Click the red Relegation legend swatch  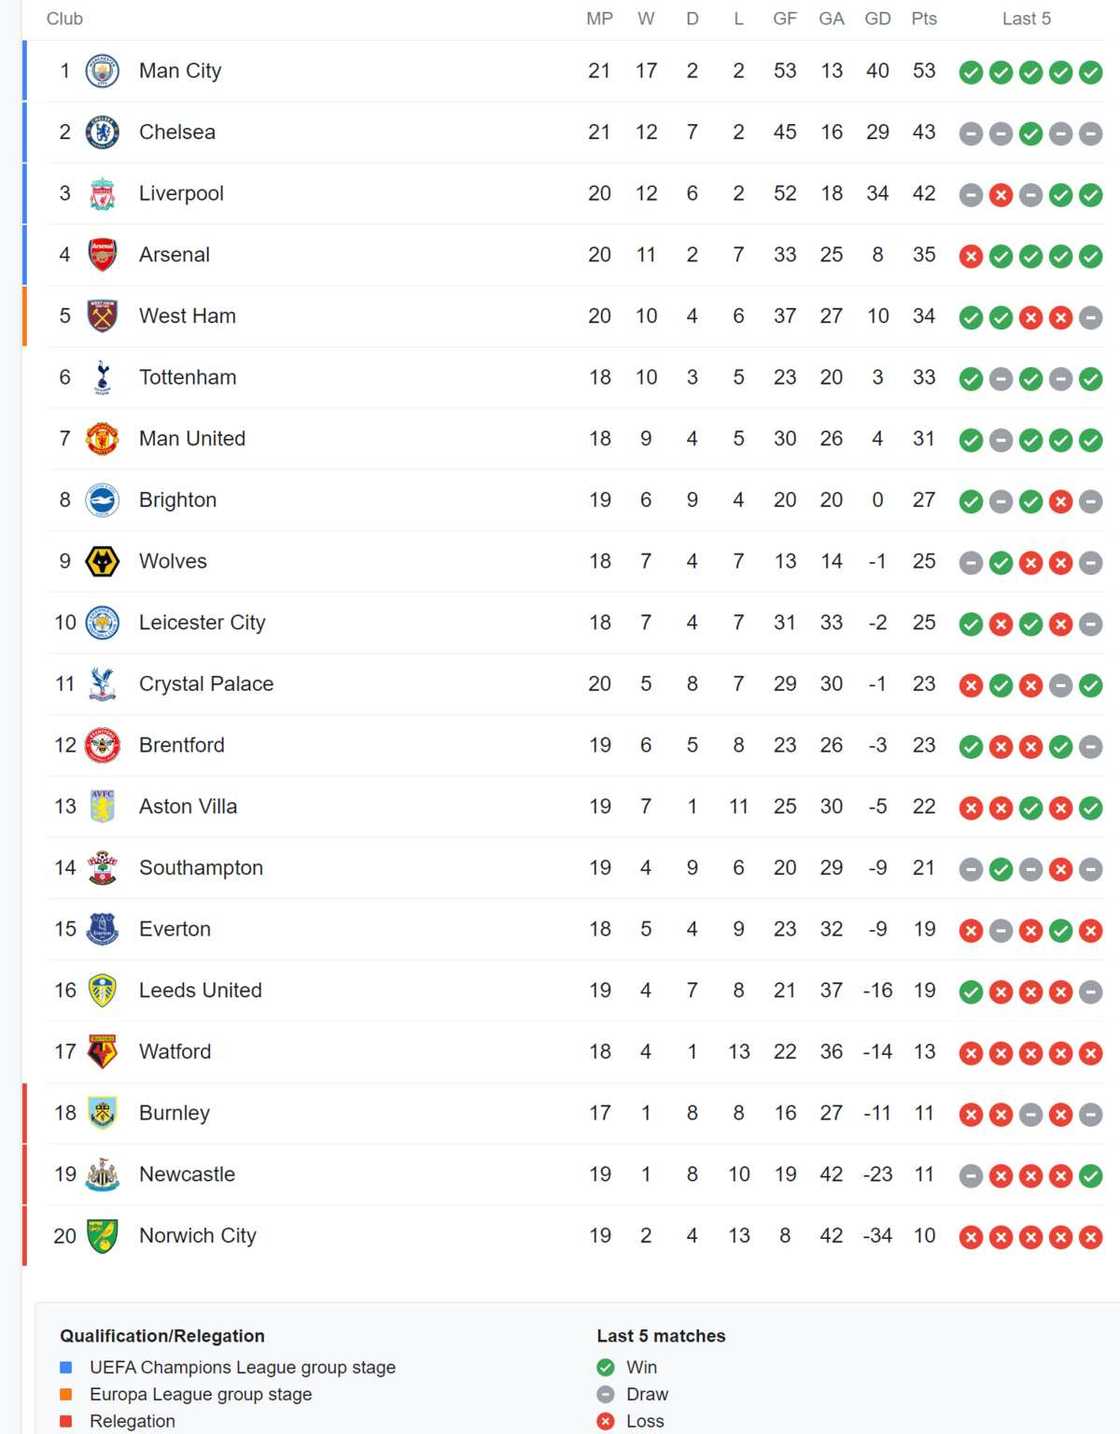click(66, 1421)
